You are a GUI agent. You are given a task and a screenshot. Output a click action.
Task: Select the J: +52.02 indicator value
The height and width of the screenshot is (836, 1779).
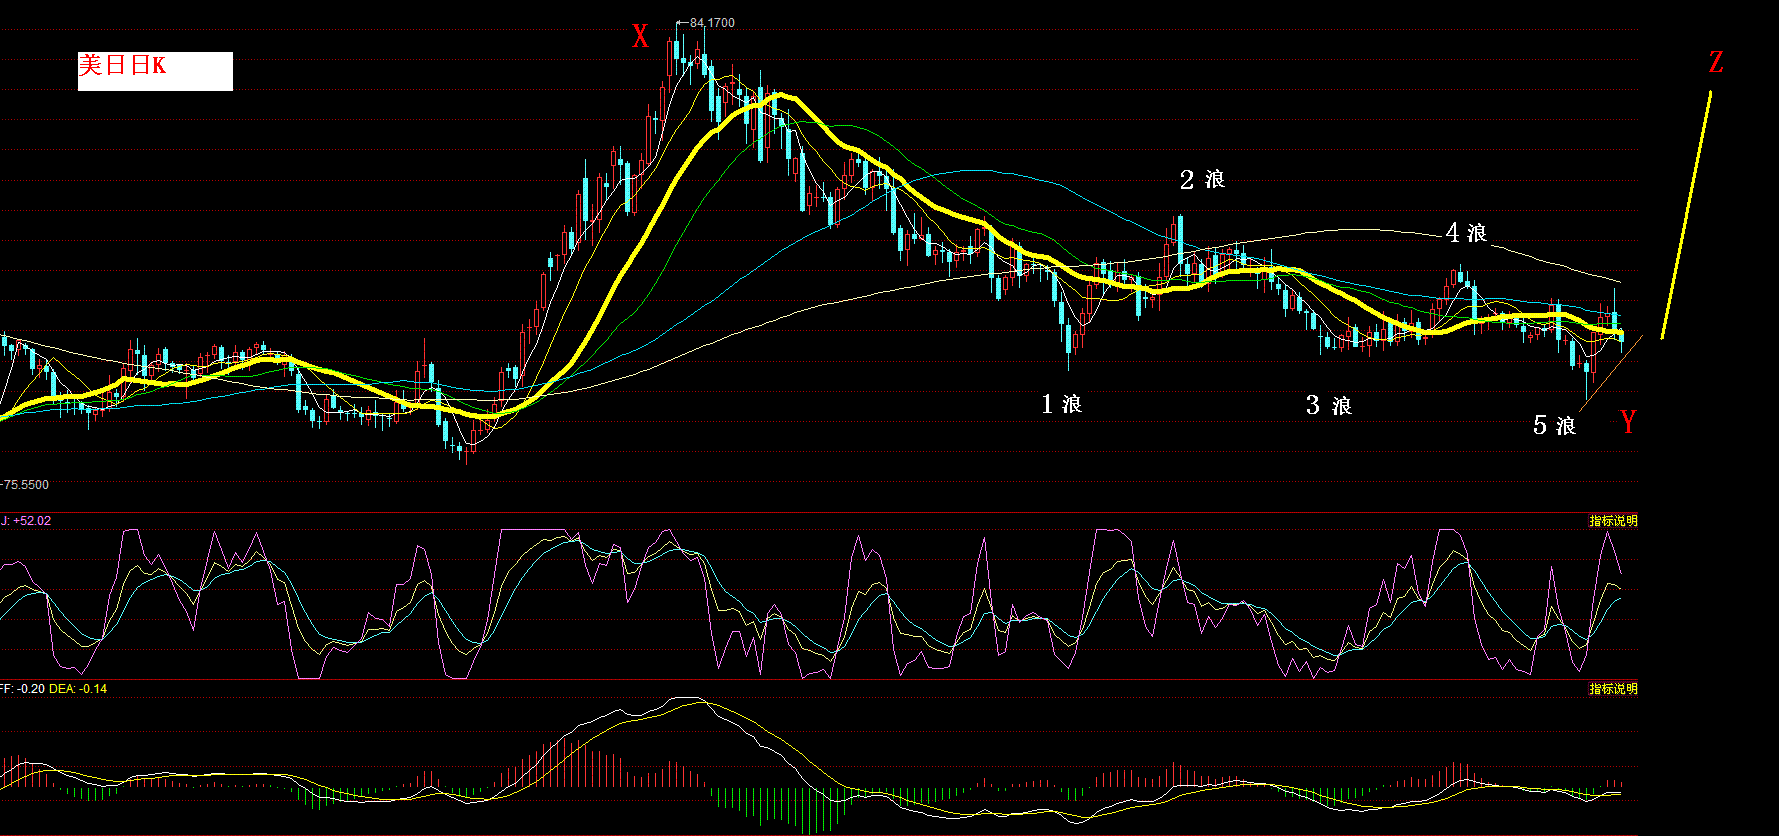tap(26, 521)
